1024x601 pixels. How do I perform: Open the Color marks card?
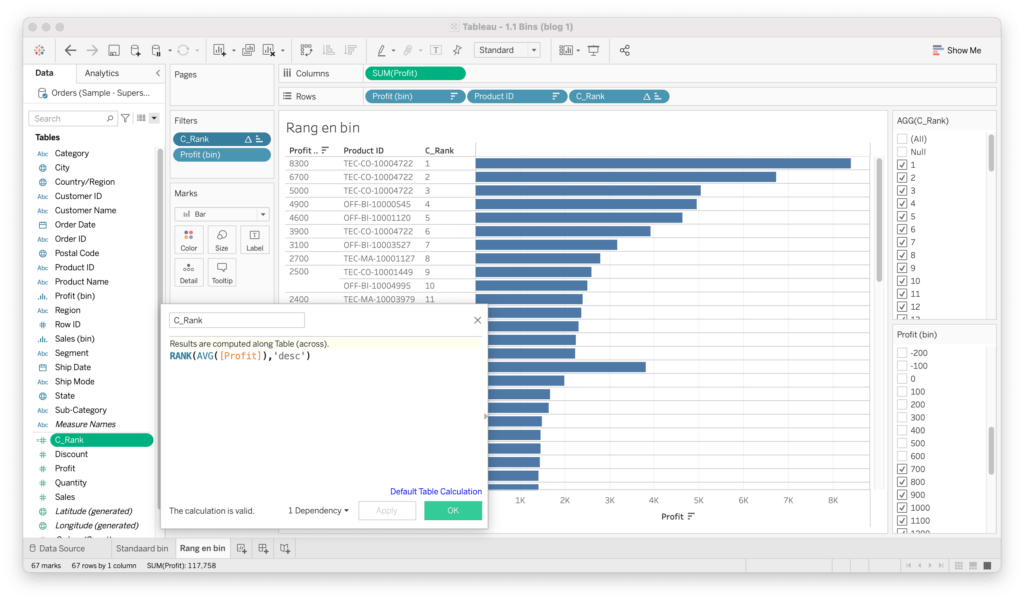tap(189, 239)
